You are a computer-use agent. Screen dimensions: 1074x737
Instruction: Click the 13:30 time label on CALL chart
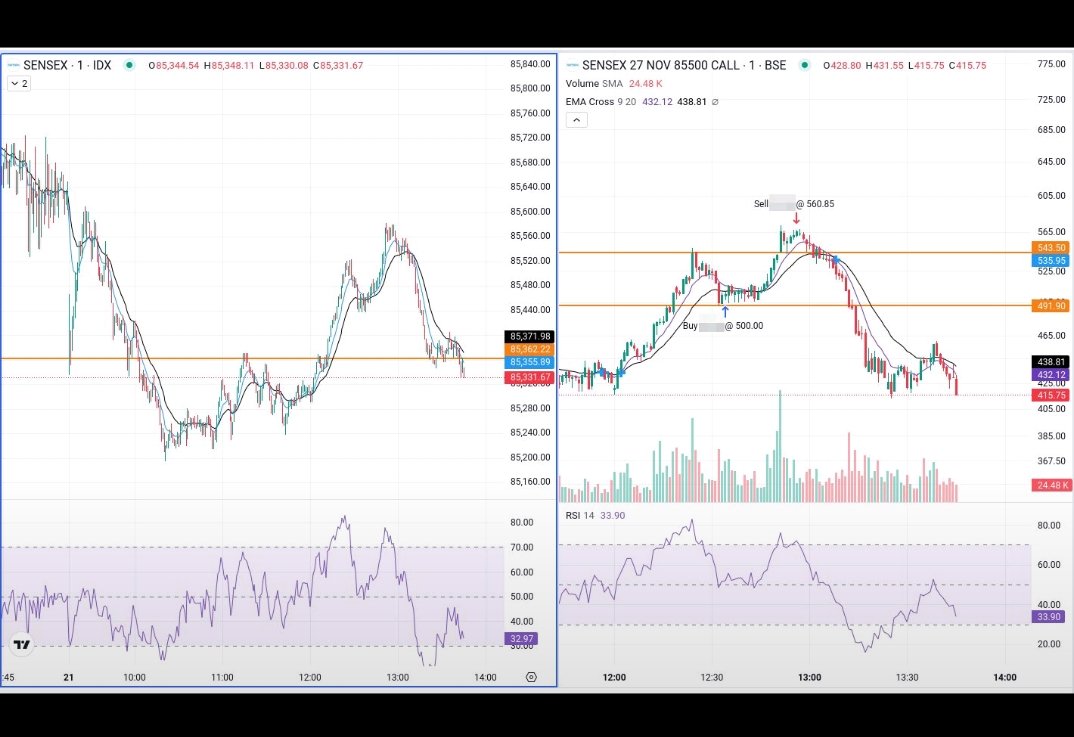907,677
